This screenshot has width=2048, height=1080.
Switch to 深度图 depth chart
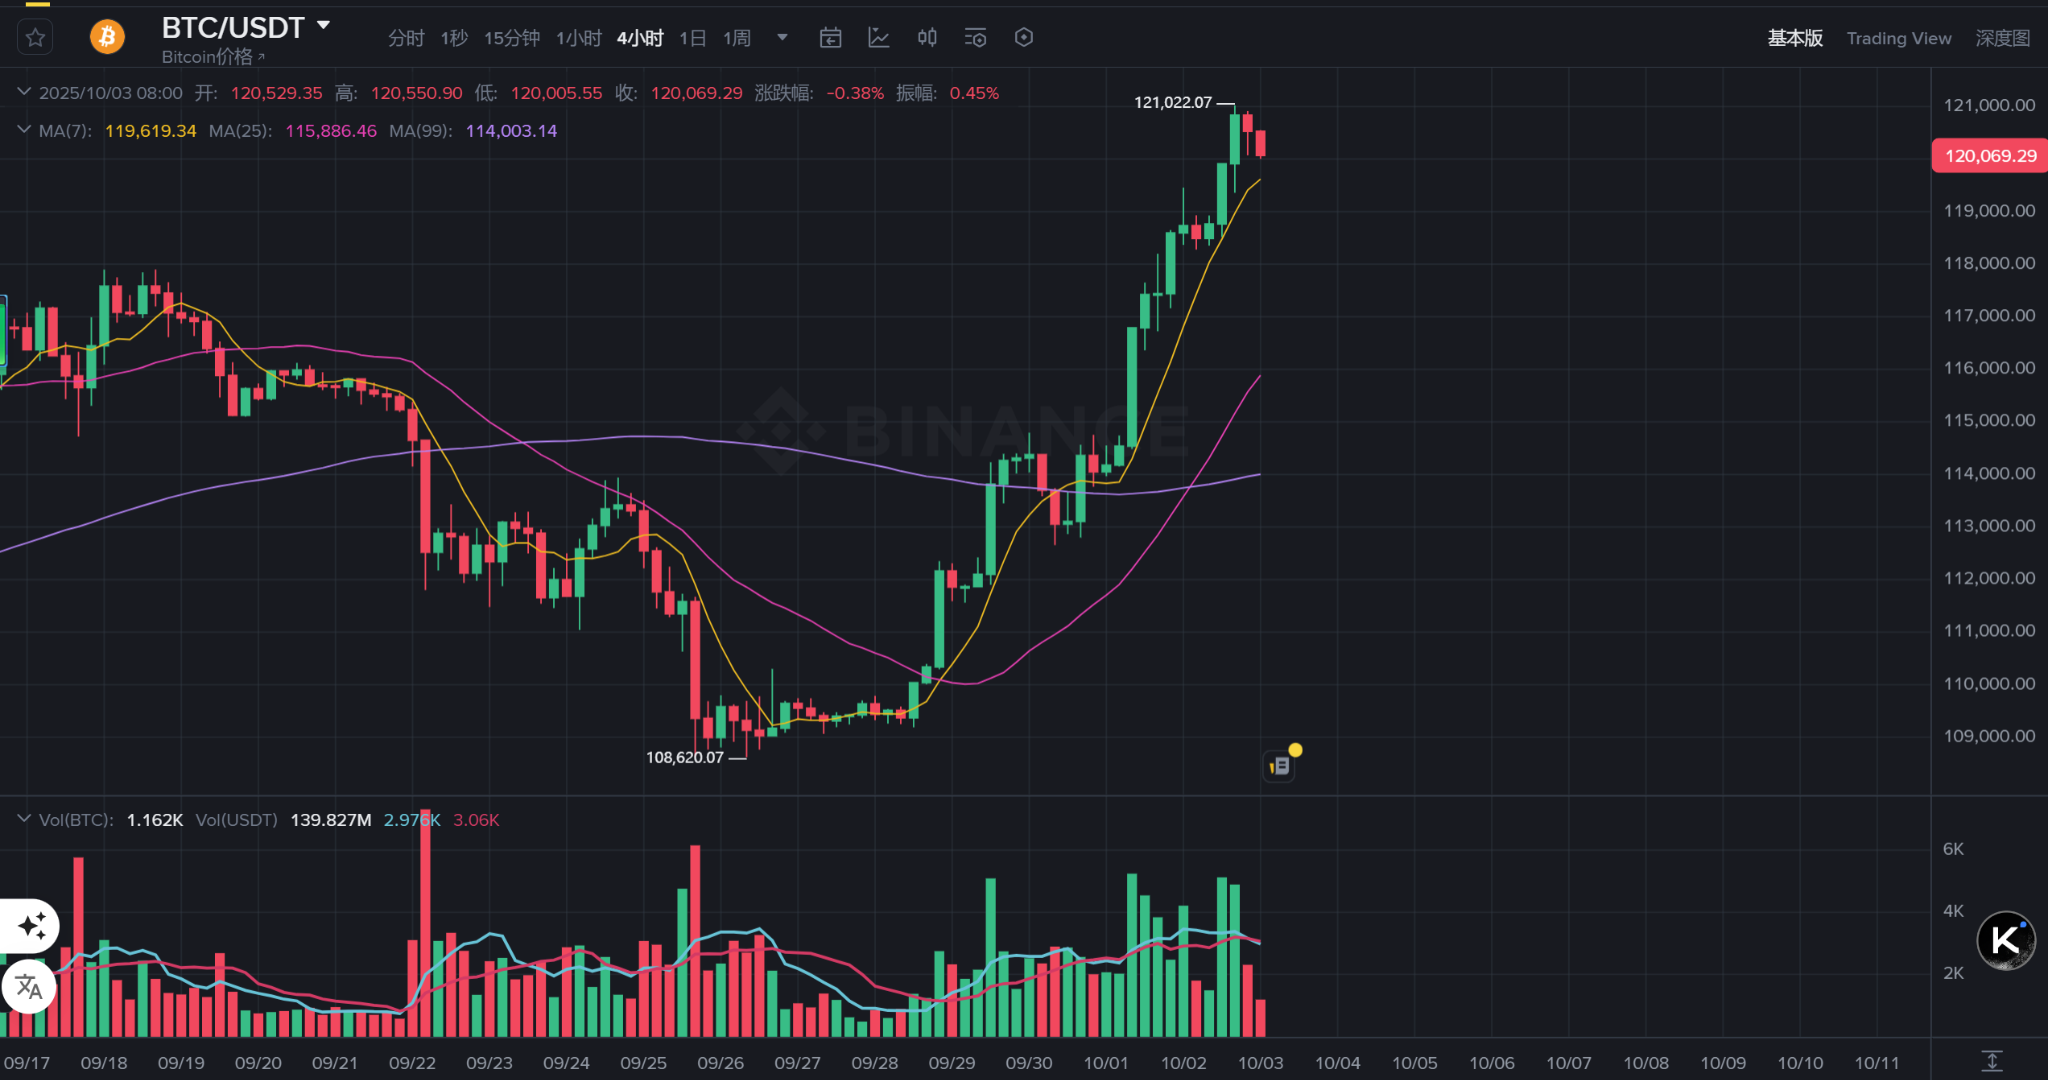(2002, 38)
